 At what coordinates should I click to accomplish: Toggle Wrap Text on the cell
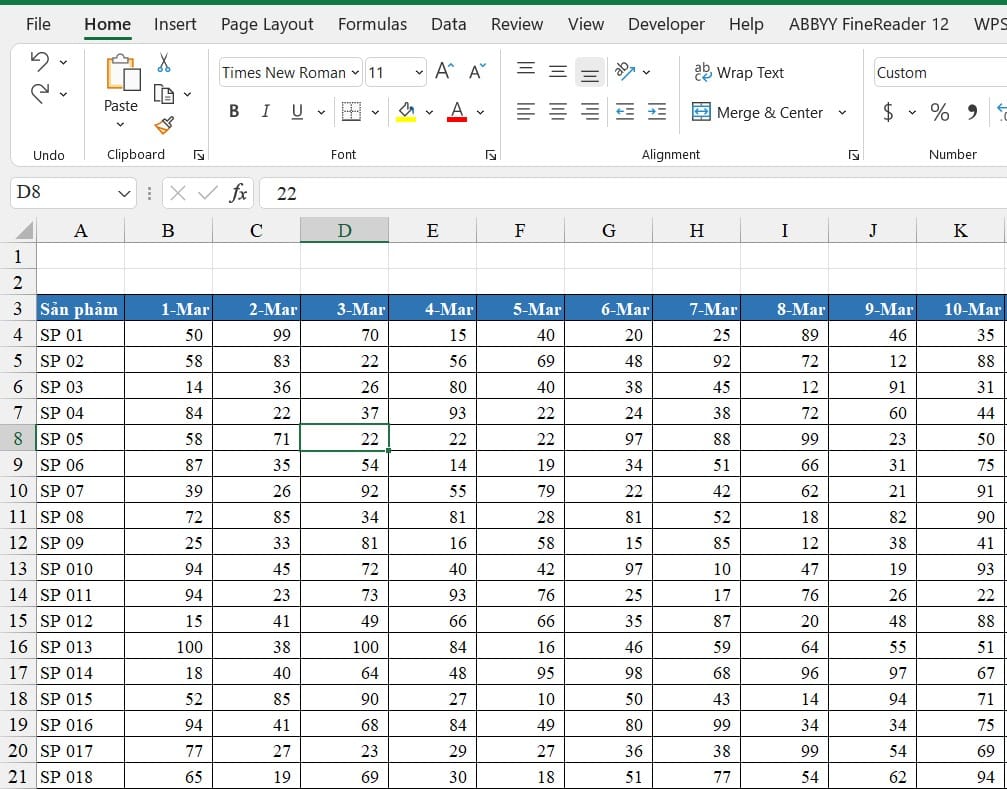click(x=739, y=73)
